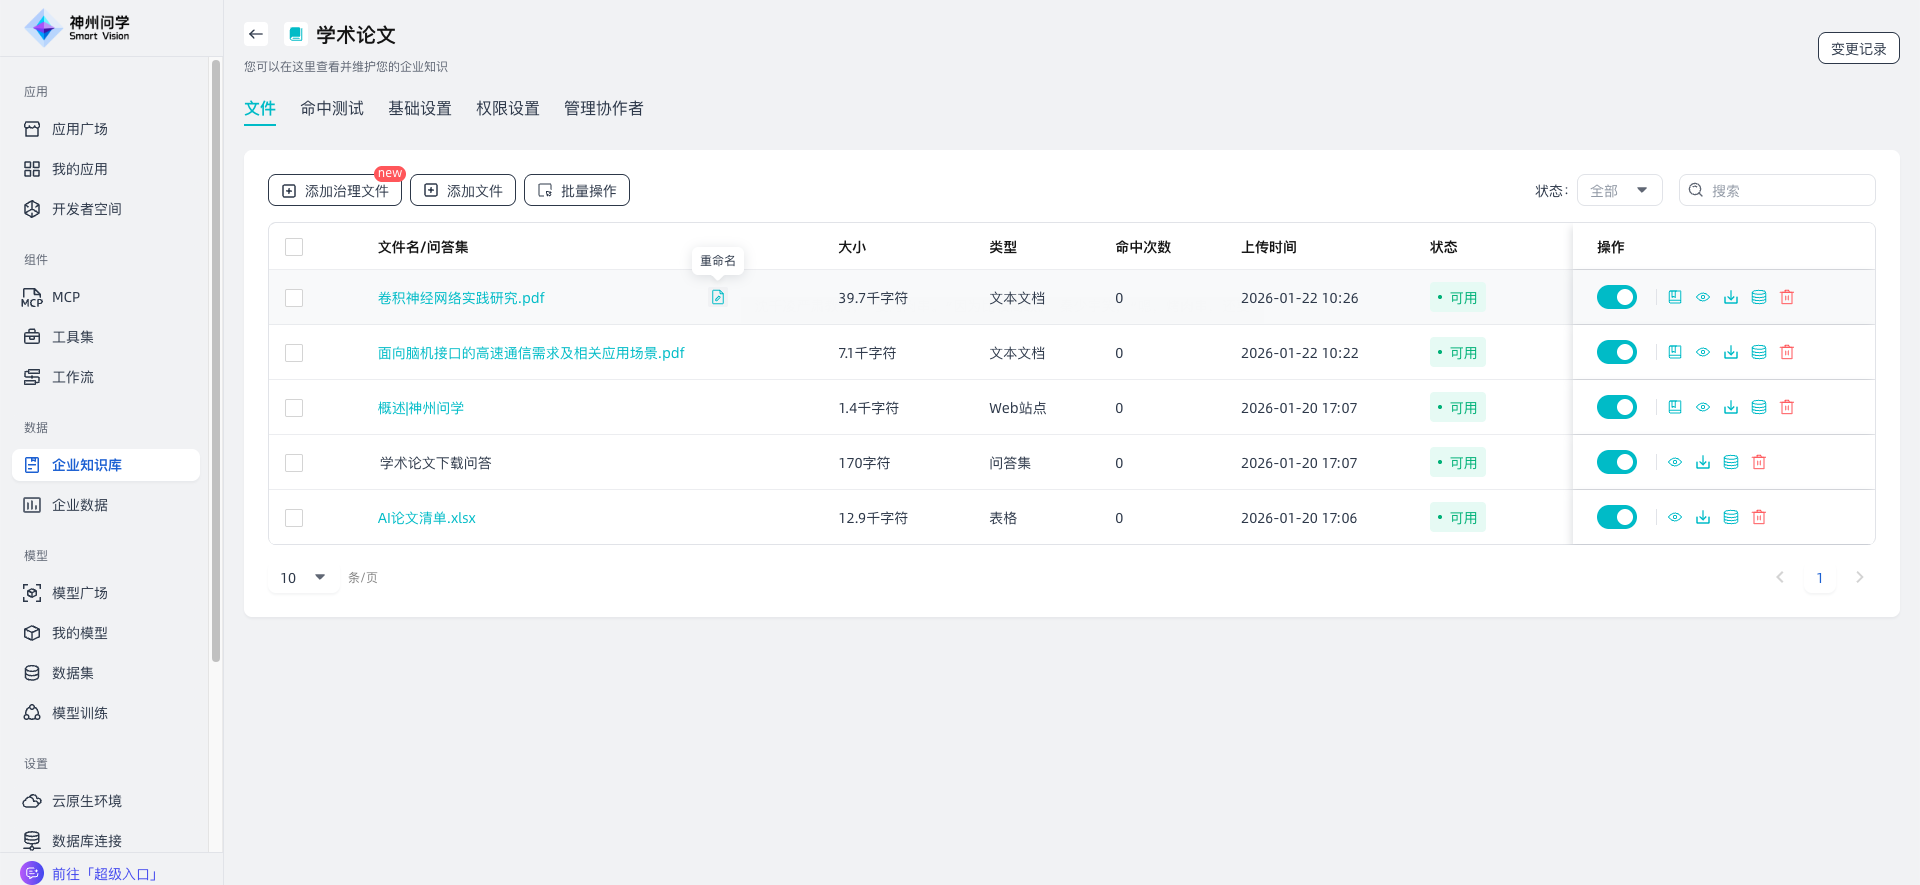
Task: Click the database icon for 卷积神经网络实践研究.pdf
Action: coord(1759,297)
